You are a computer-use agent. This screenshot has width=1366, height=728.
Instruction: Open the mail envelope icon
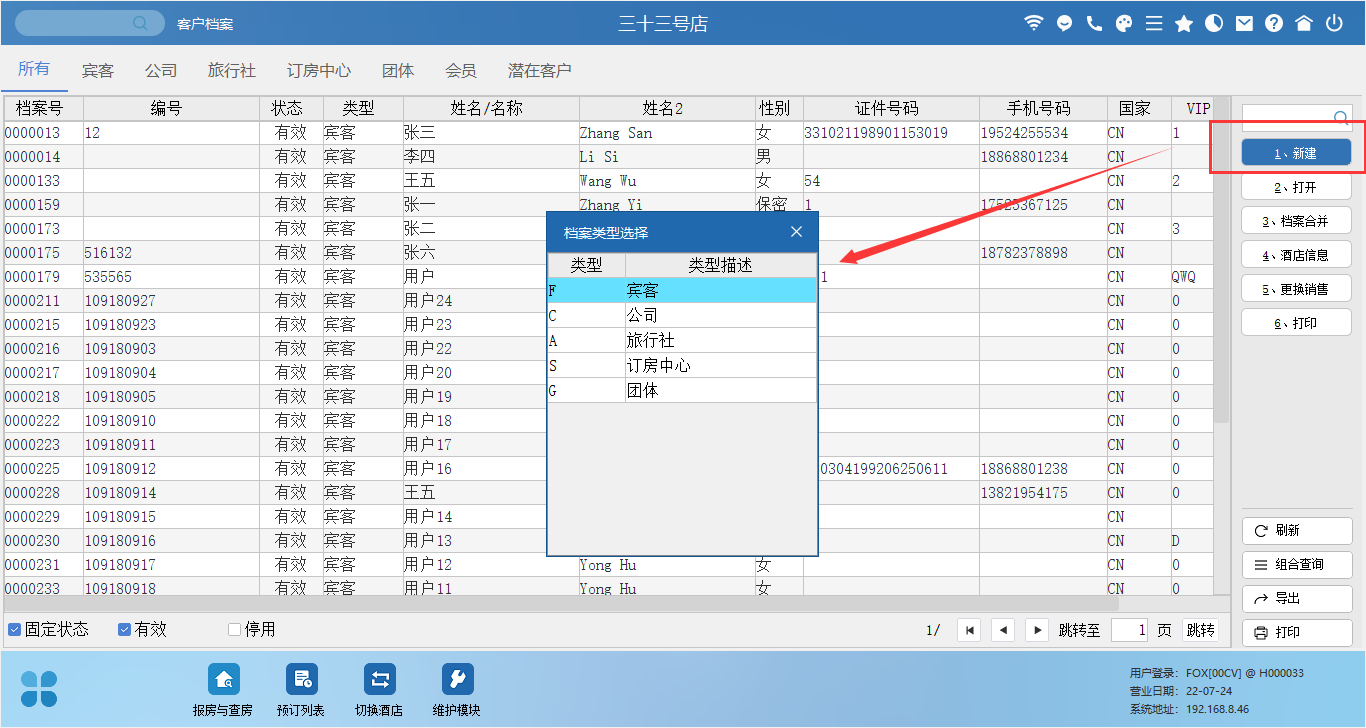coord(1244,24)
